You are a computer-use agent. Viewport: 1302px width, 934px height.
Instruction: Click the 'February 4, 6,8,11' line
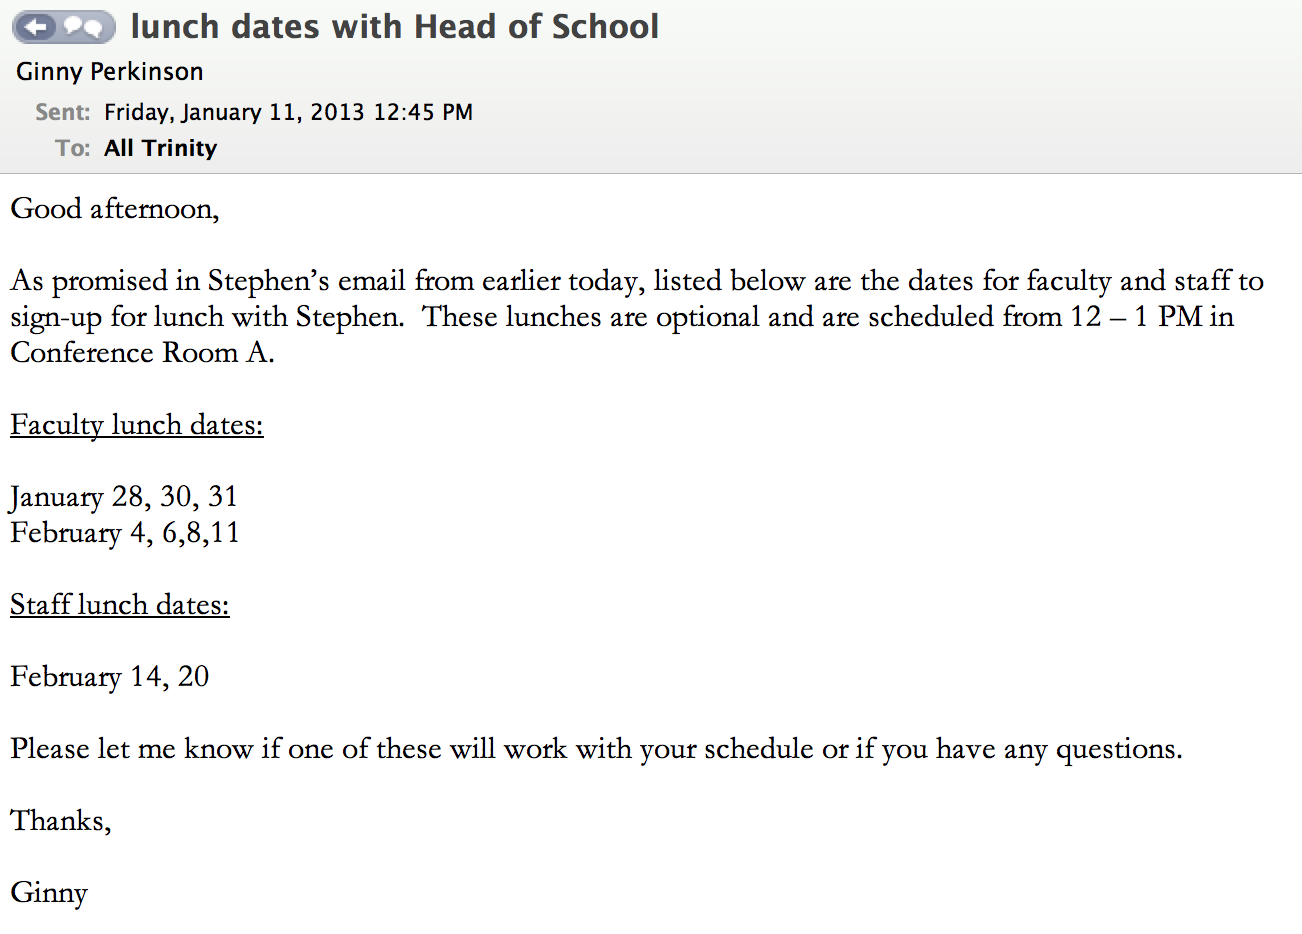[125, 533]
